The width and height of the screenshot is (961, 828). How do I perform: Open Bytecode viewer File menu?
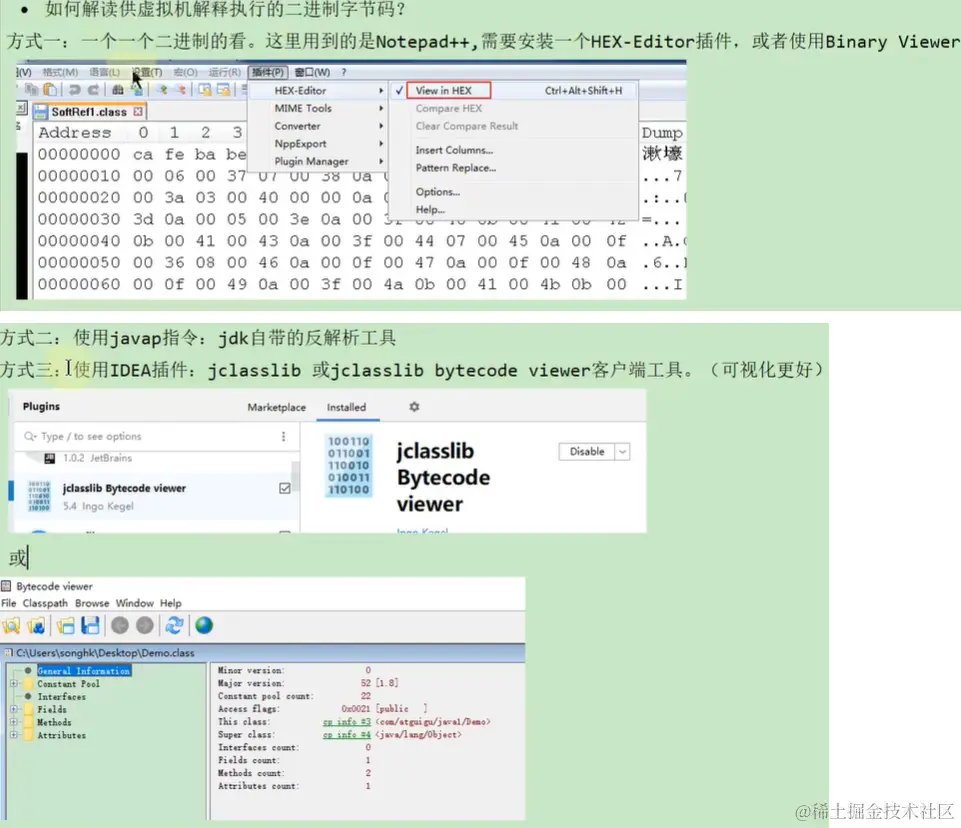click(9, 603)
